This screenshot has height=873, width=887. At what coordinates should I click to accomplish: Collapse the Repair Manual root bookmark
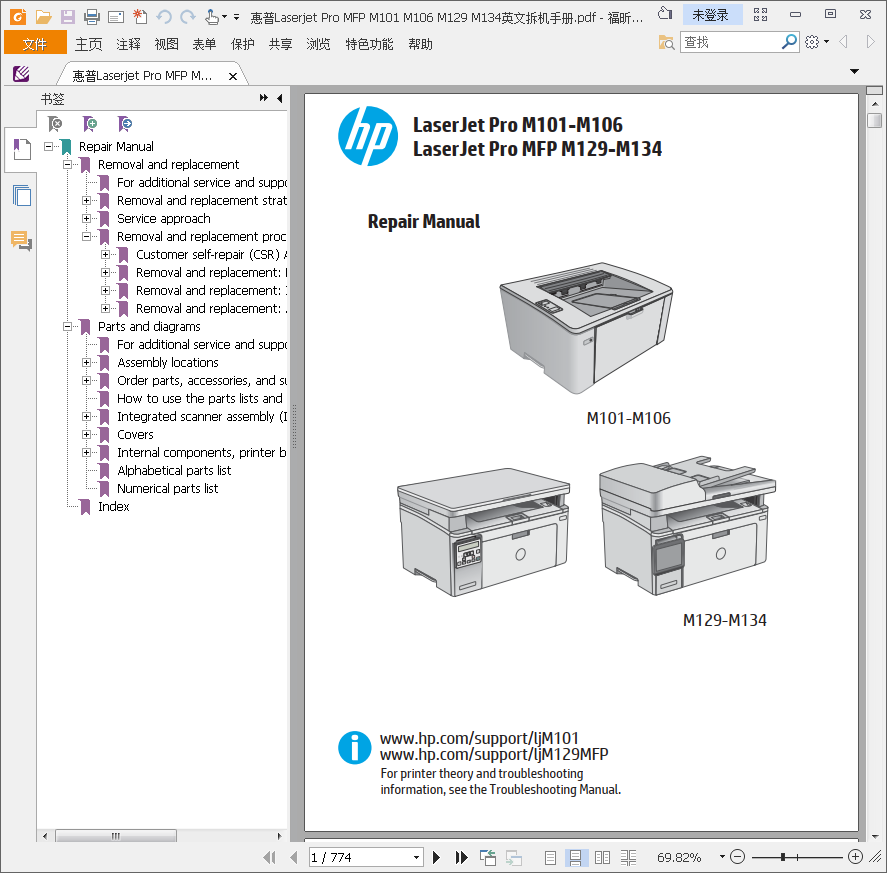tap(49, 147)
